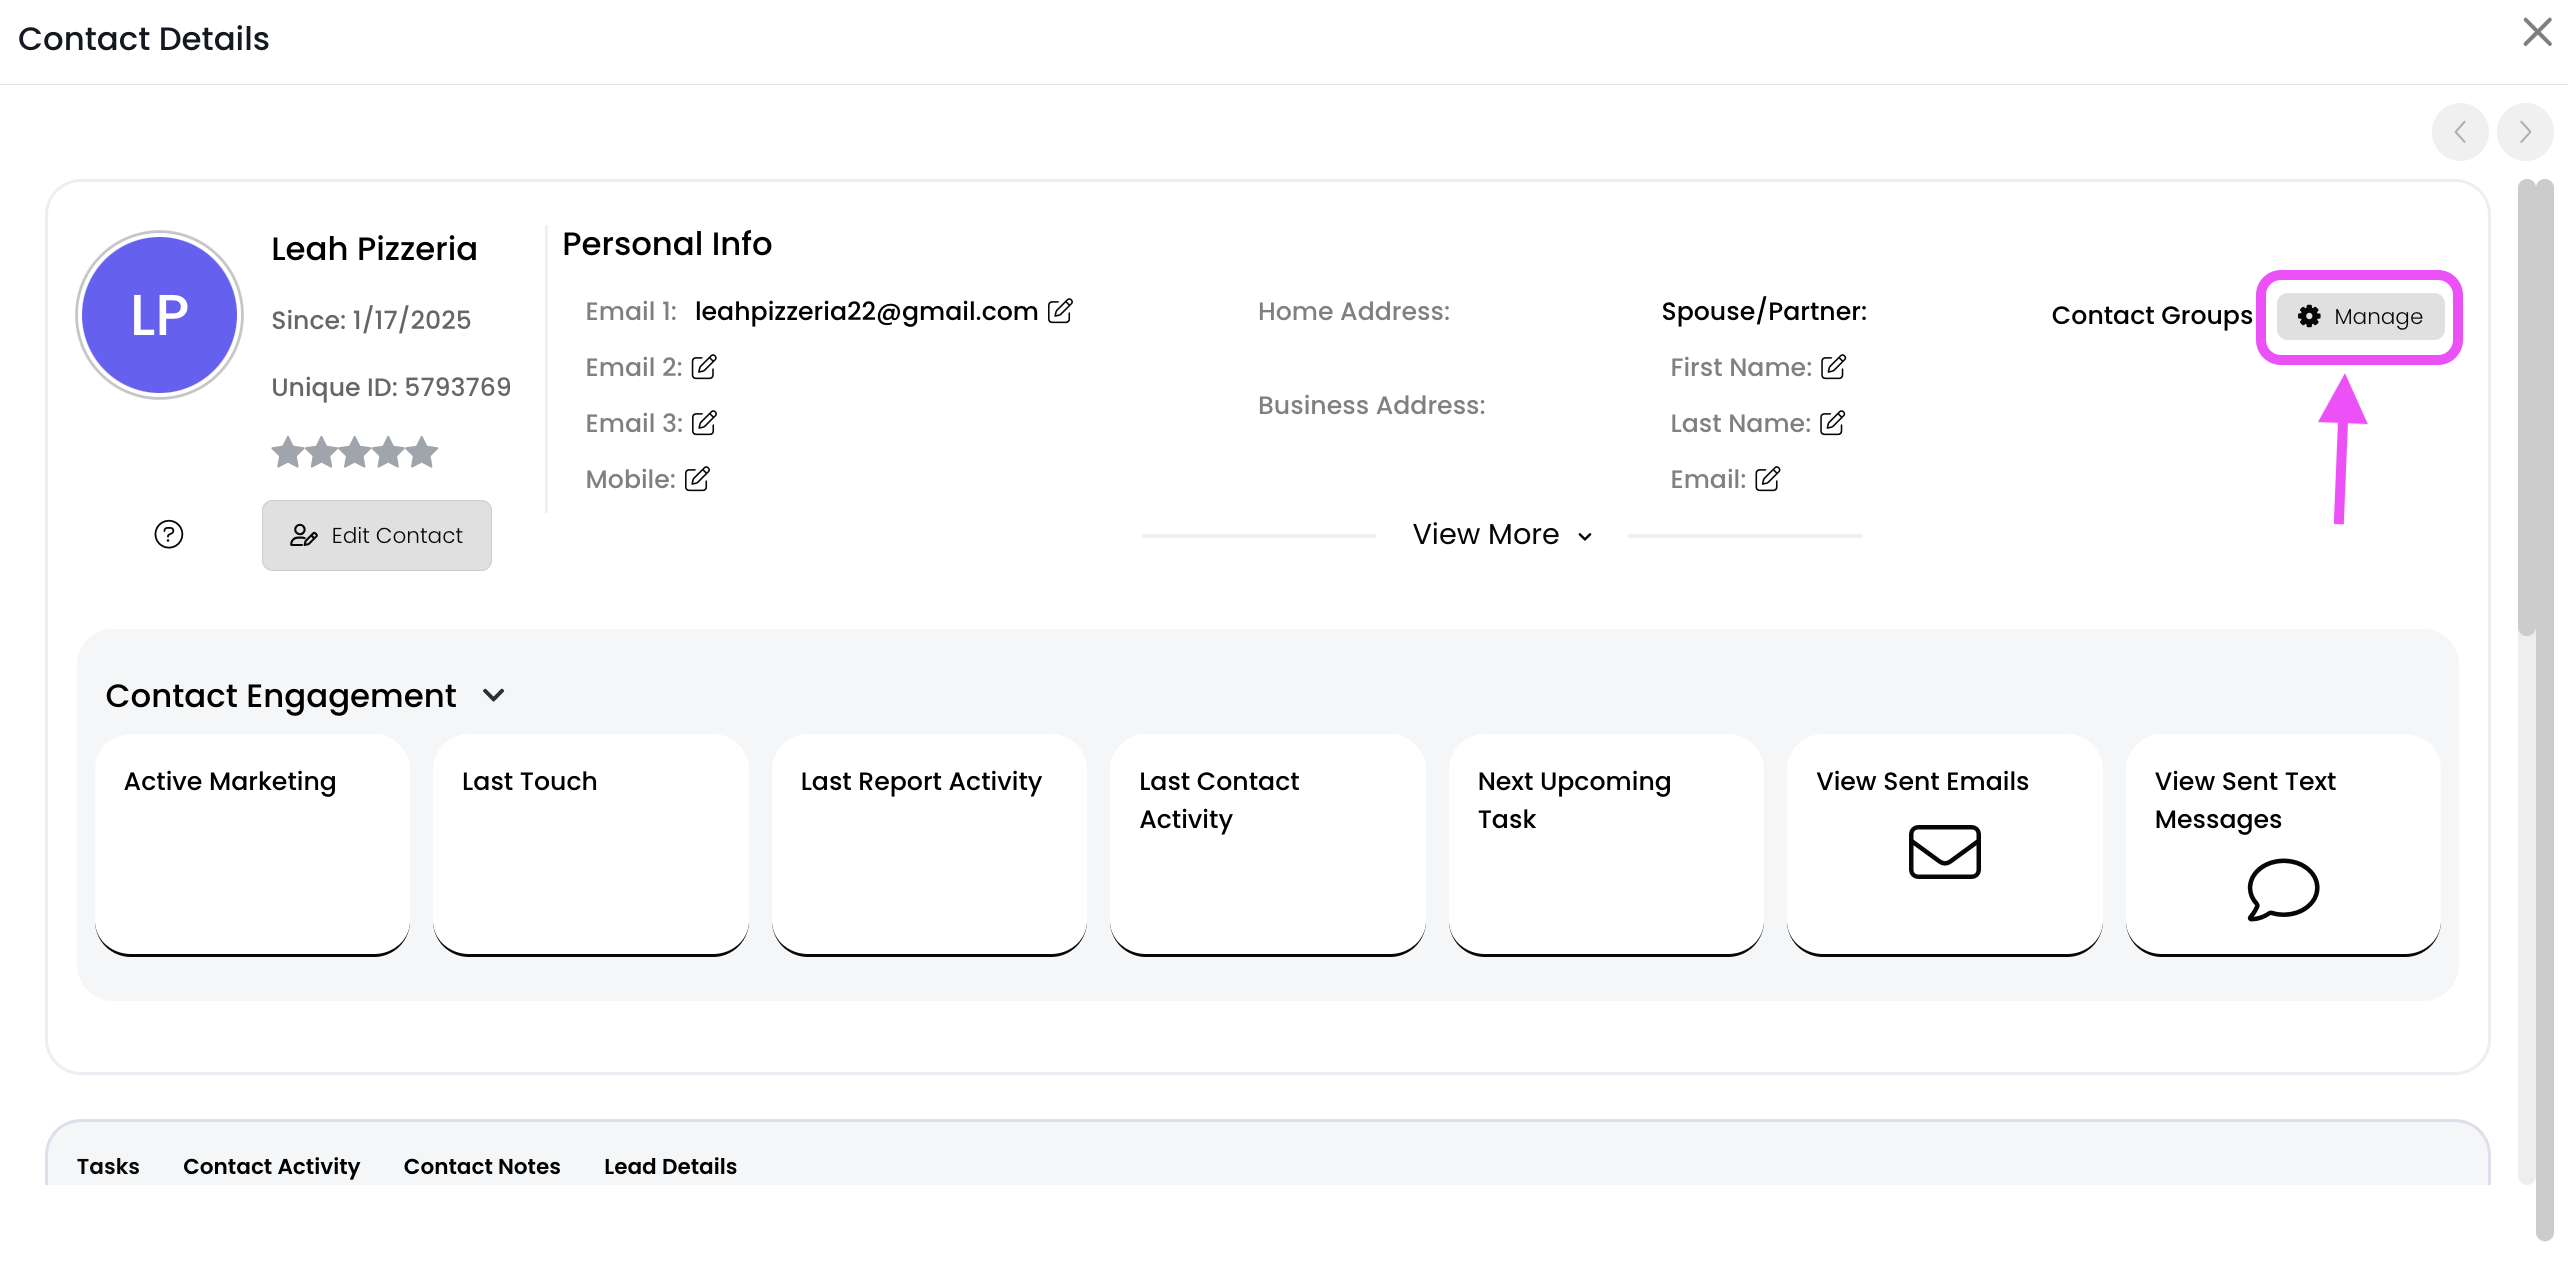Edit the spouse Last Name icon
The height and width of the screenshot is (1270, 2568).
[1832, 423]
